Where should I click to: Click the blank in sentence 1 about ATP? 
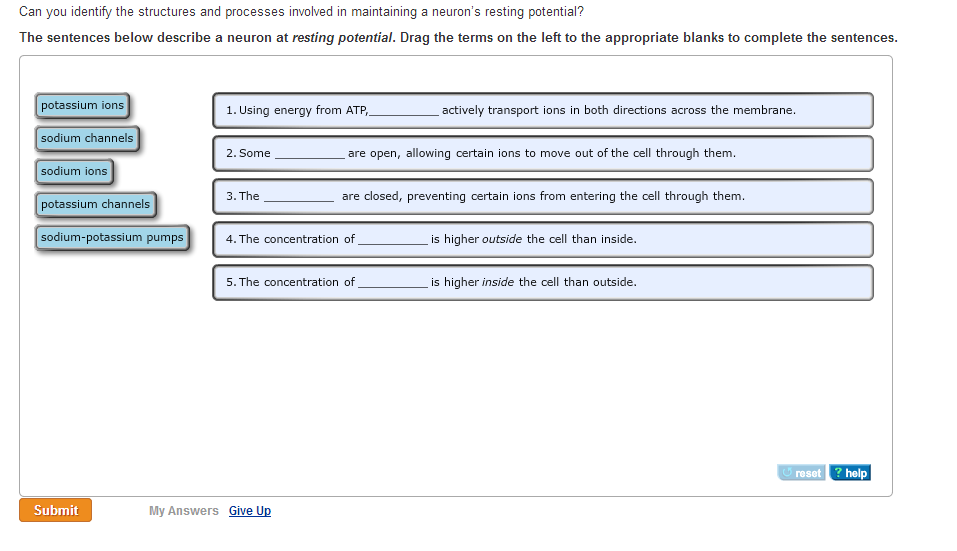coord(404,111)
